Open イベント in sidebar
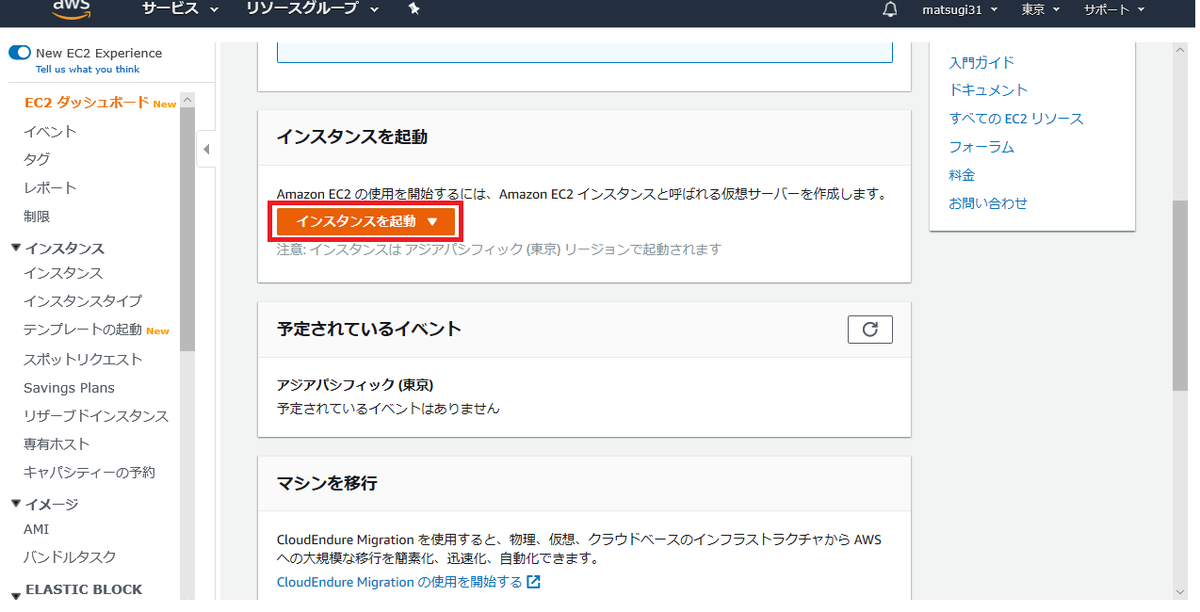The image size is (1200, 612). point(50,131)
